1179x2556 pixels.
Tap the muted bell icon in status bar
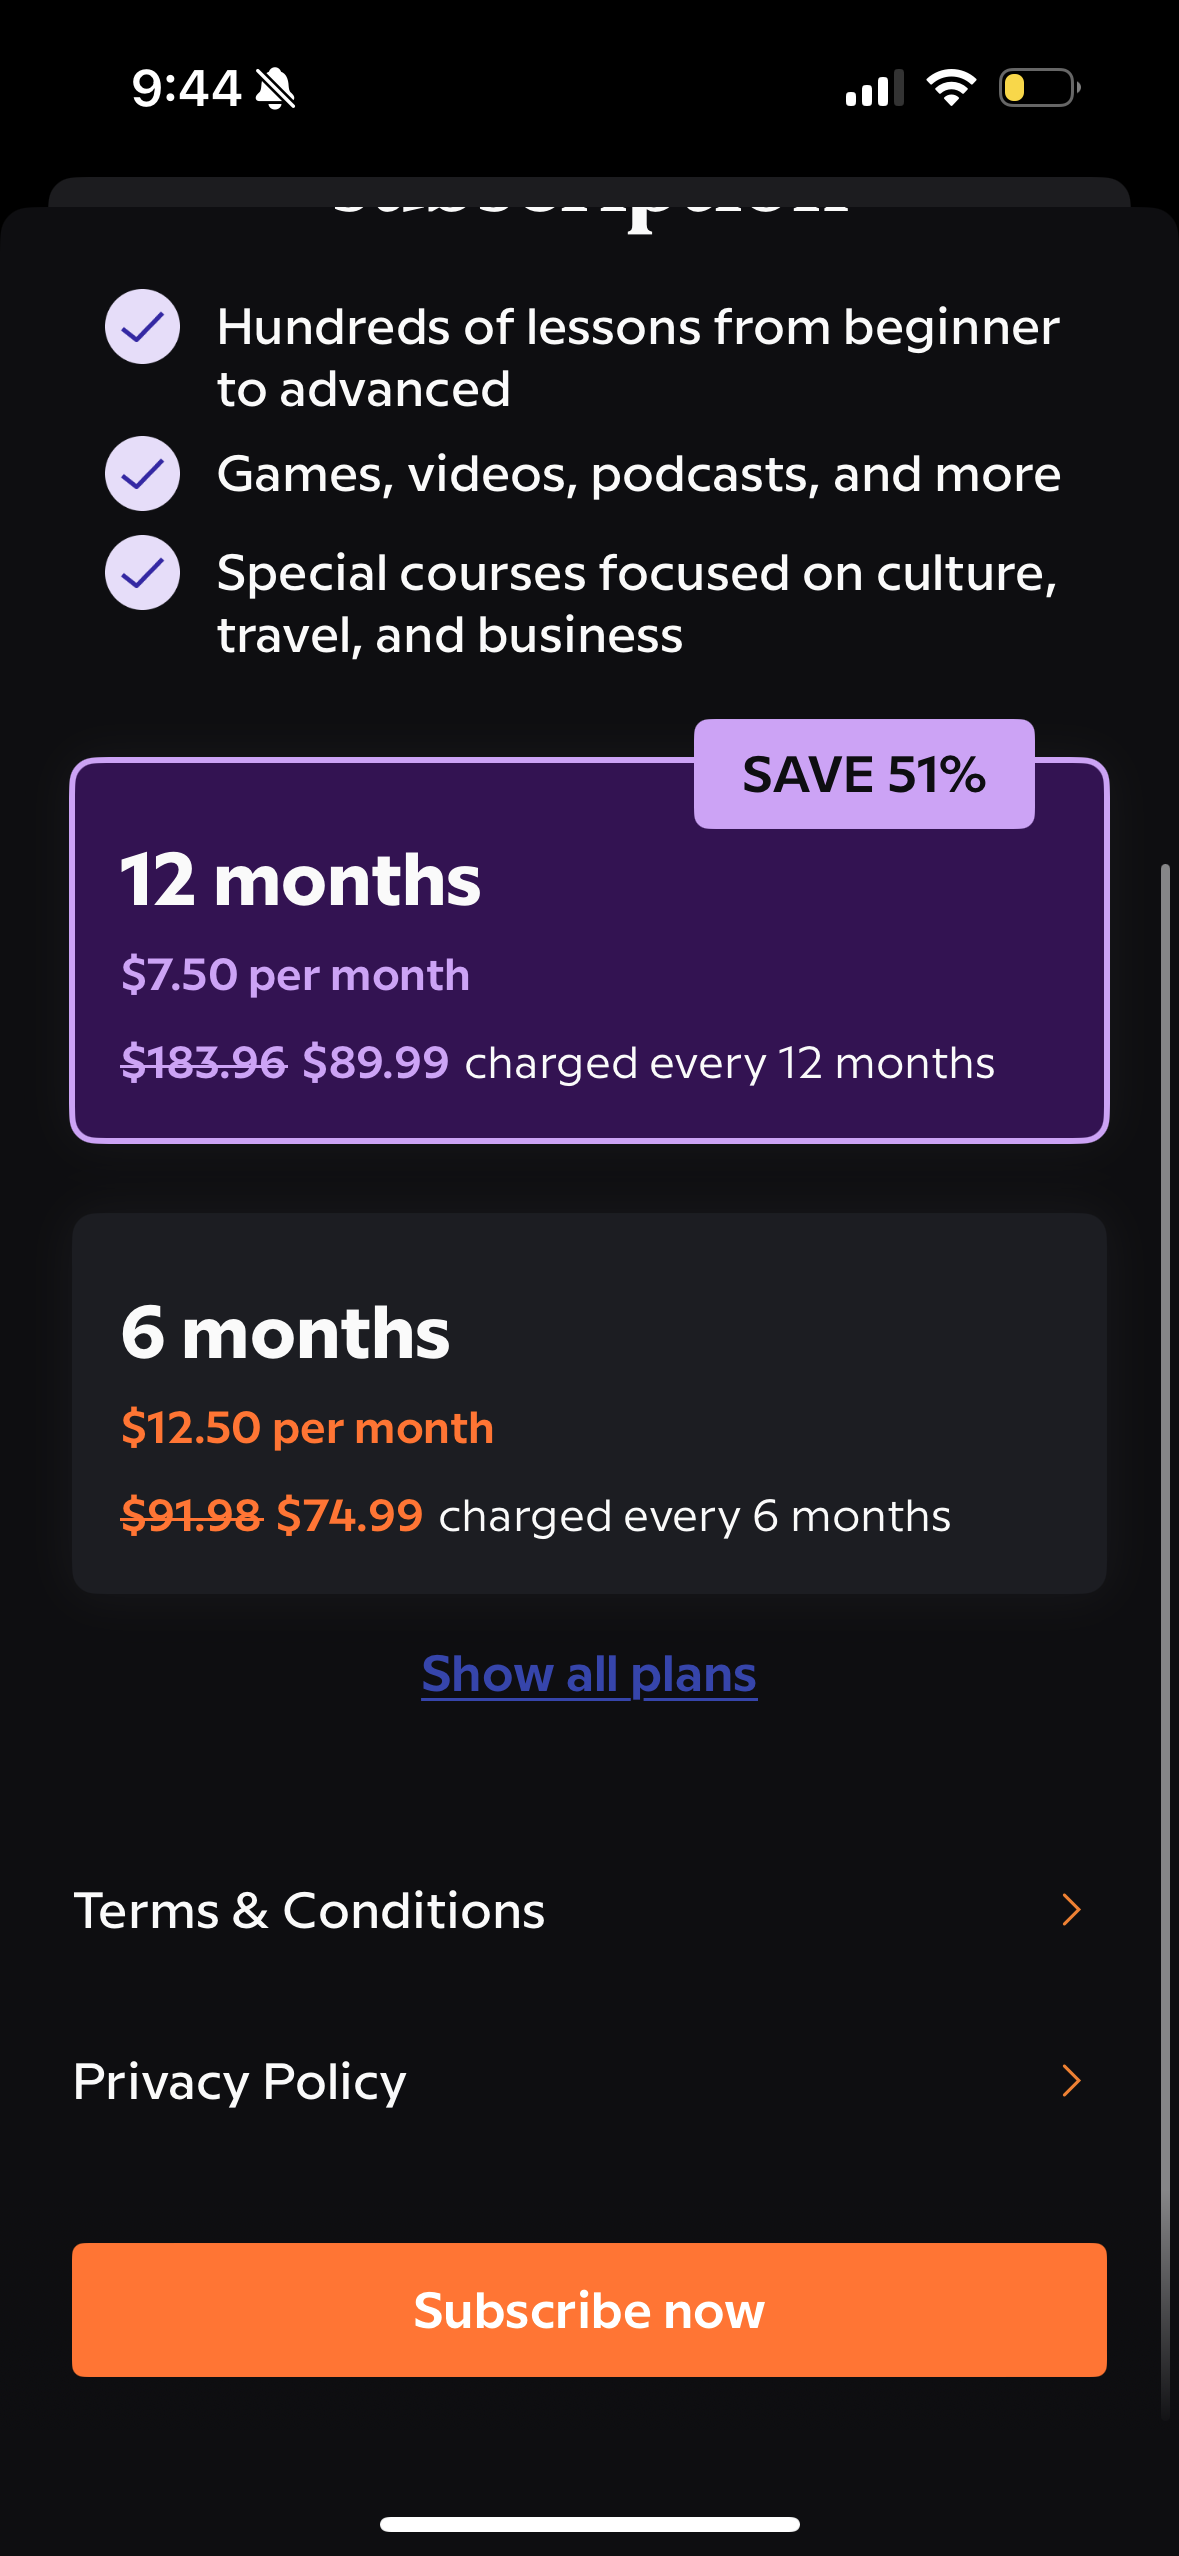tap(275, 88)
